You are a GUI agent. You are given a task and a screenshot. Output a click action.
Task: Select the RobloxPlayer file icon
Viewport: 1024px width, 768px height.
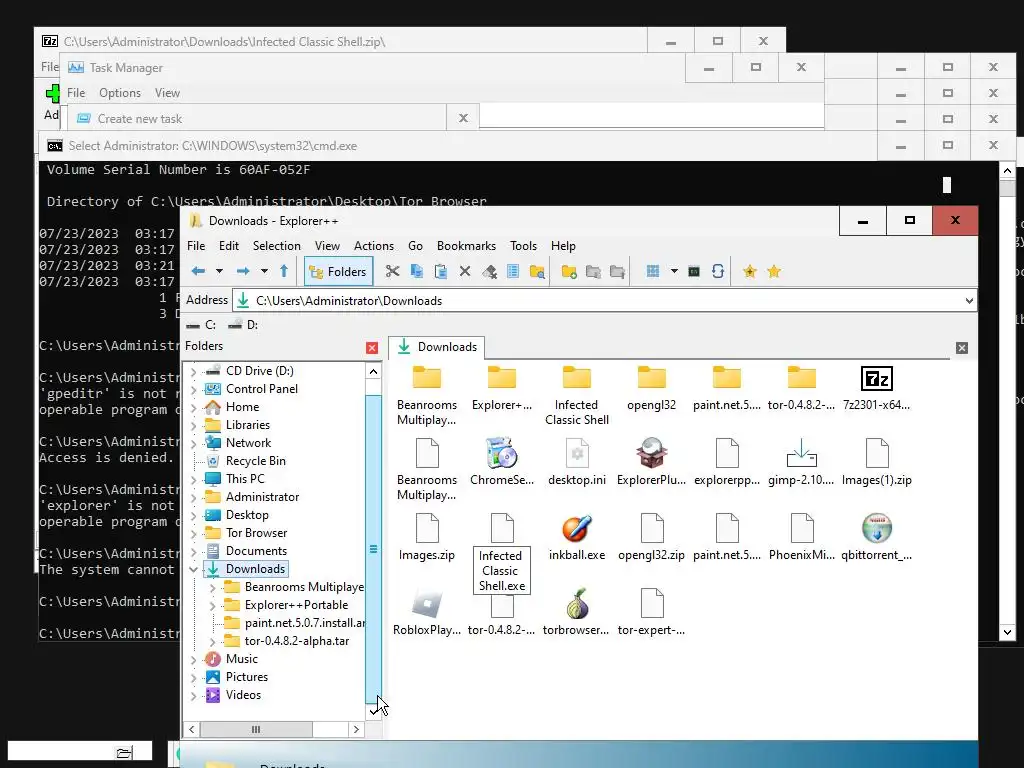tap(426, 613)
